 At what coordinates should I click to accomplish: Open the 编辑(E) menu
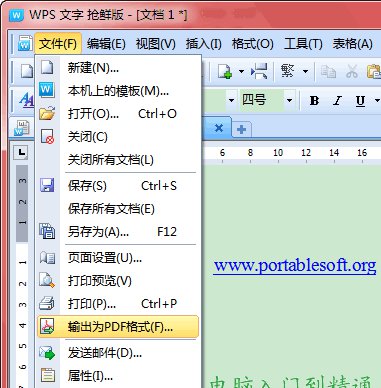[106, 44]
